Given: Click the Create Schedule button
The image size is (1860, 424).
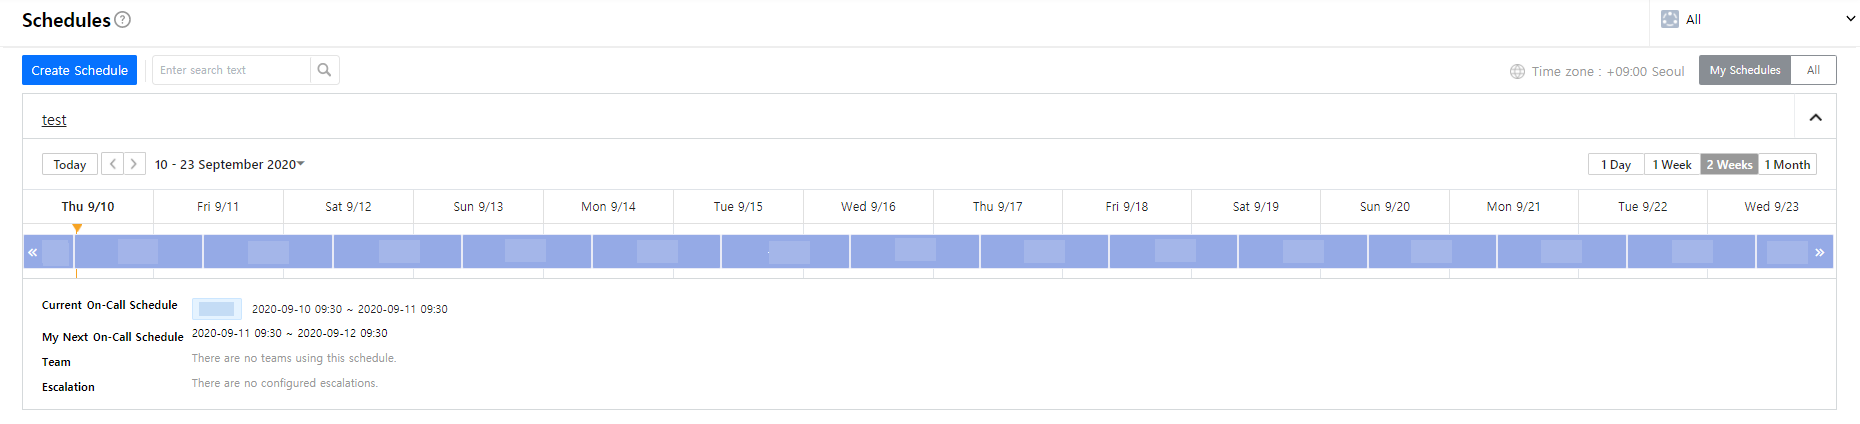Looking at the screenshot, I should tap(79, 70).
